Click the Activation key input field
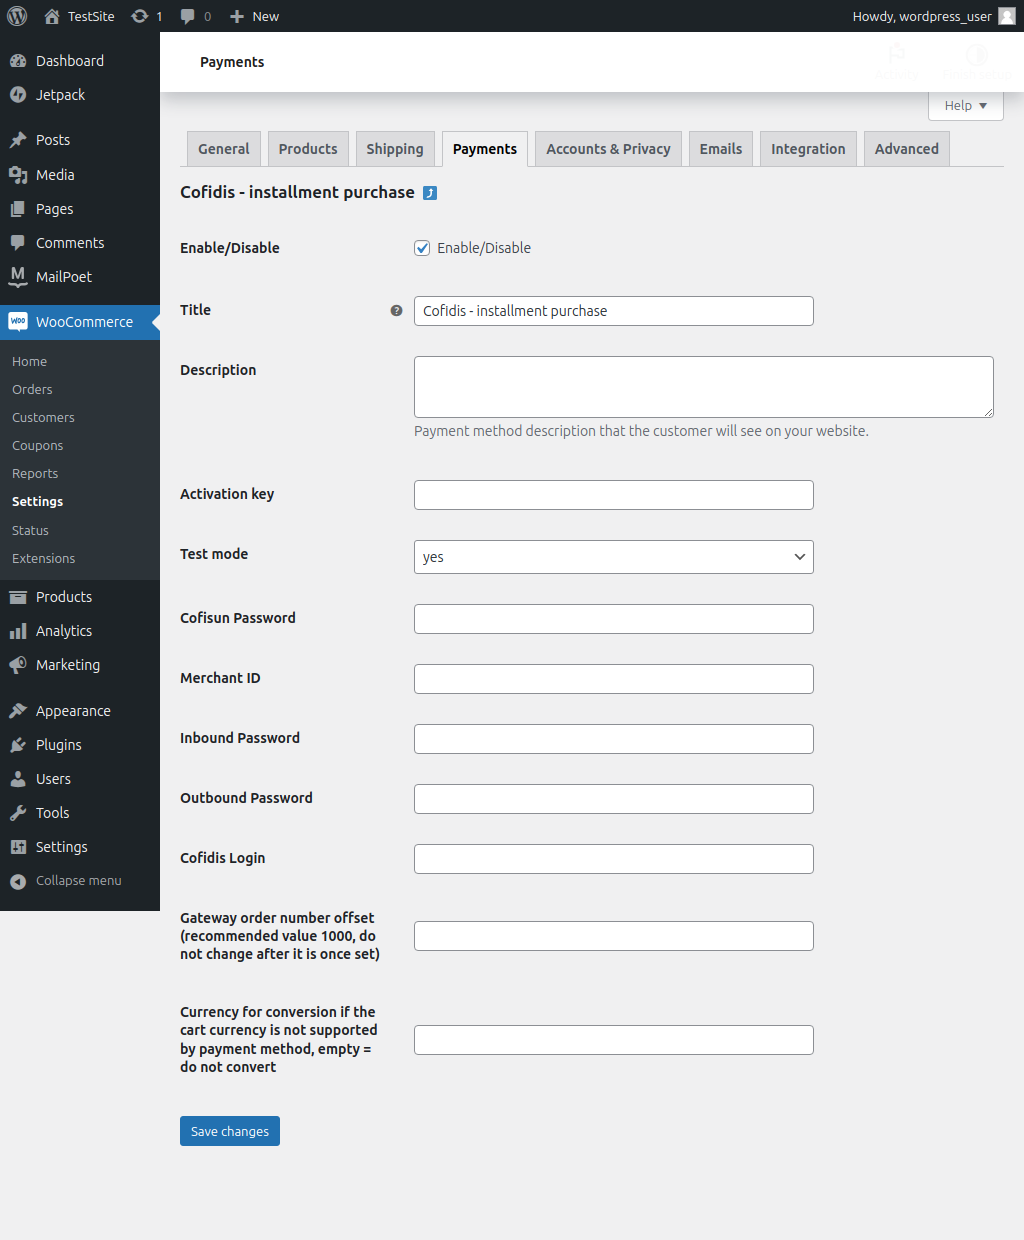Image resolution: width=1024 pixels, height=1240 pixels. click(x=613, y=494)
